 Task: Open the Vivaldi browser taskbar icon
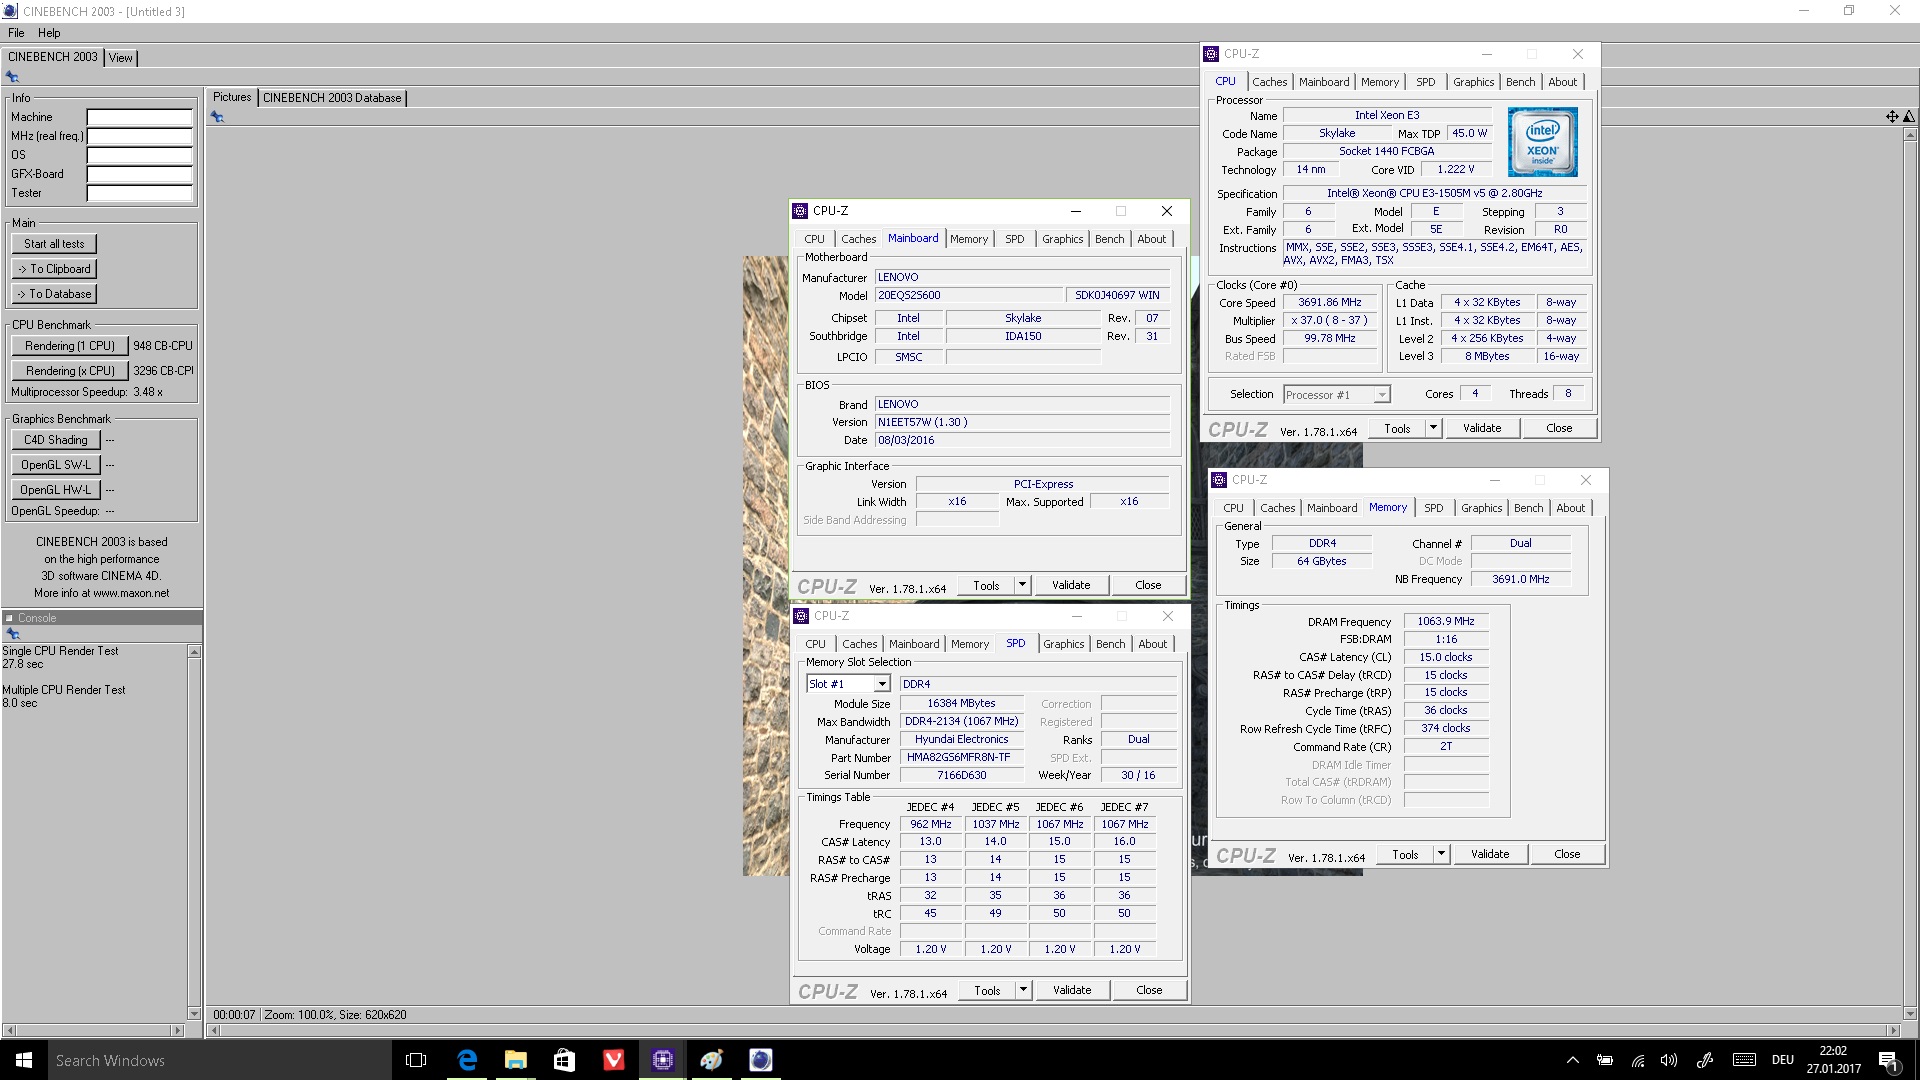[614, 1060]
